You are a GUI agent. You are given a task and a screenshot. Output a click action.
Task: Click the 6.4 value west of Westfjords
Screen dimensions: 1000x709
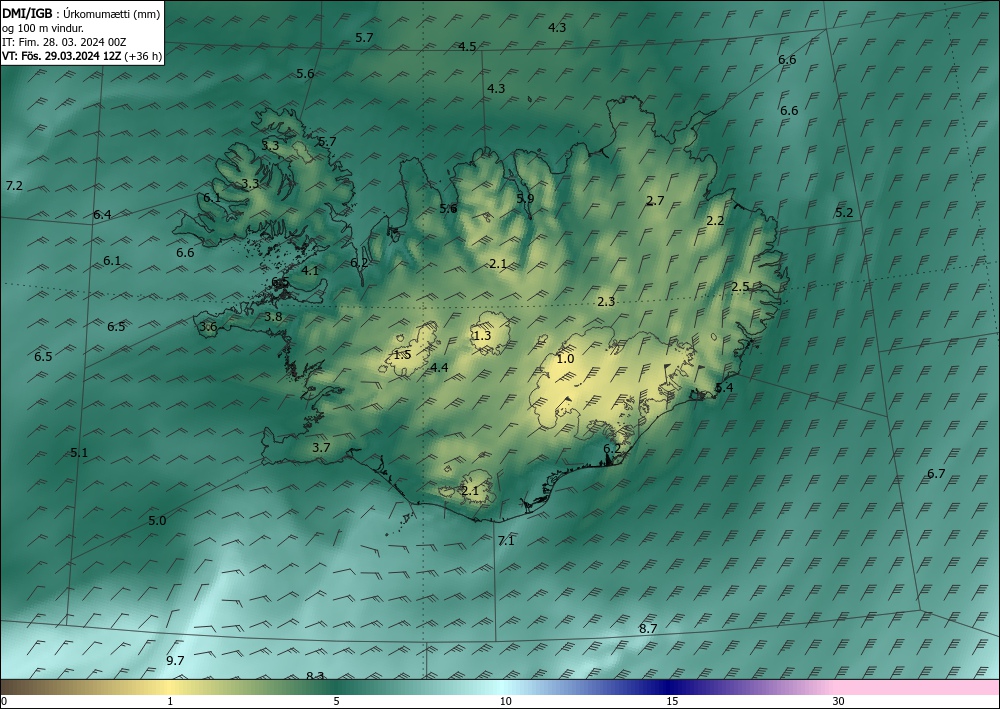(102, 214)
